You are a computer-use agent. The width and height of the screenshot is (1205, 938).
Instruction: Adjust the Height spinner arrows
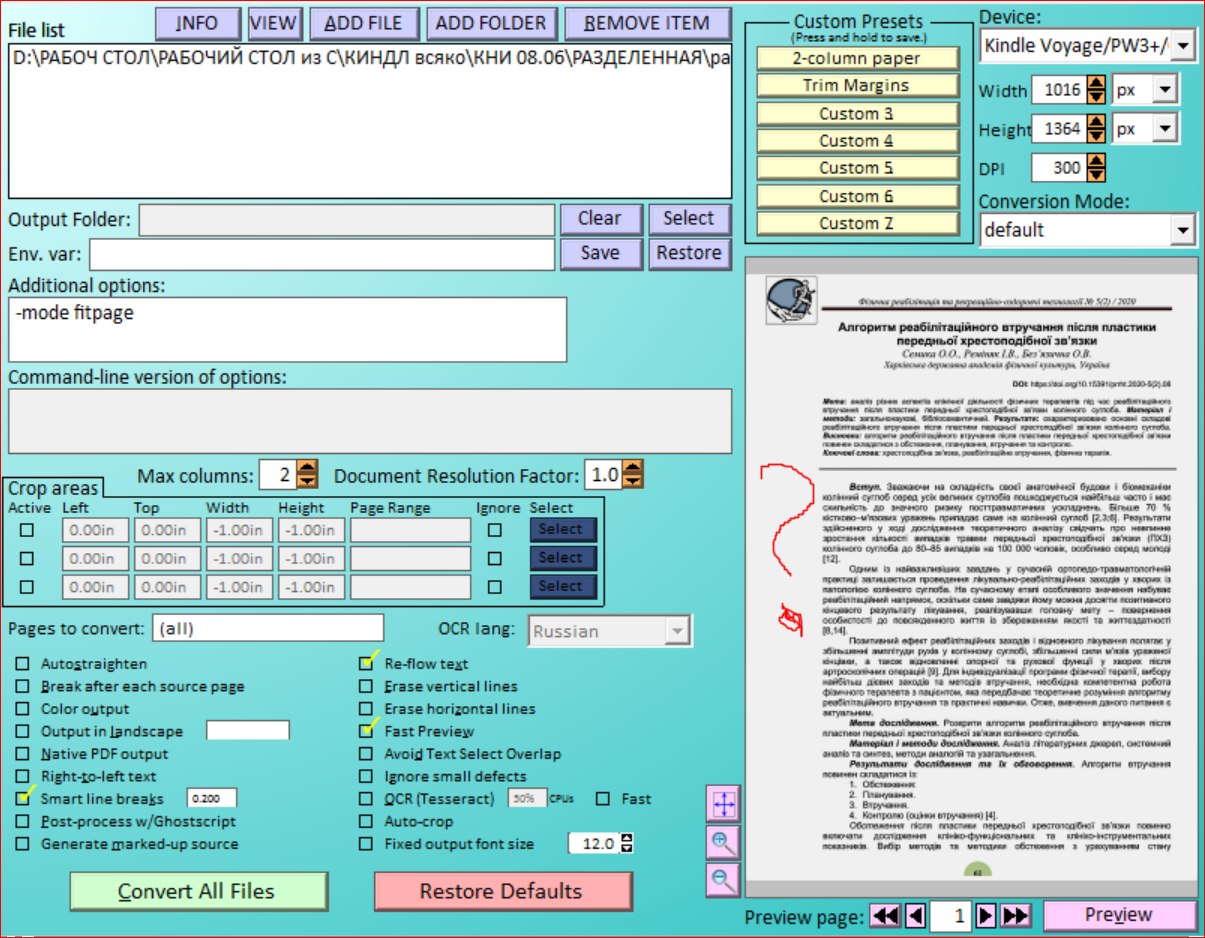click(x=1095, y=129)
